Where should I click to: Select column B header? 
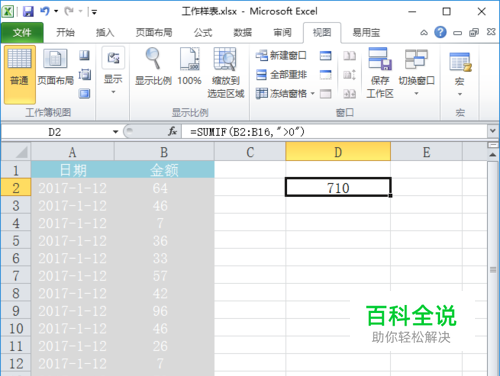pos(164,152)
